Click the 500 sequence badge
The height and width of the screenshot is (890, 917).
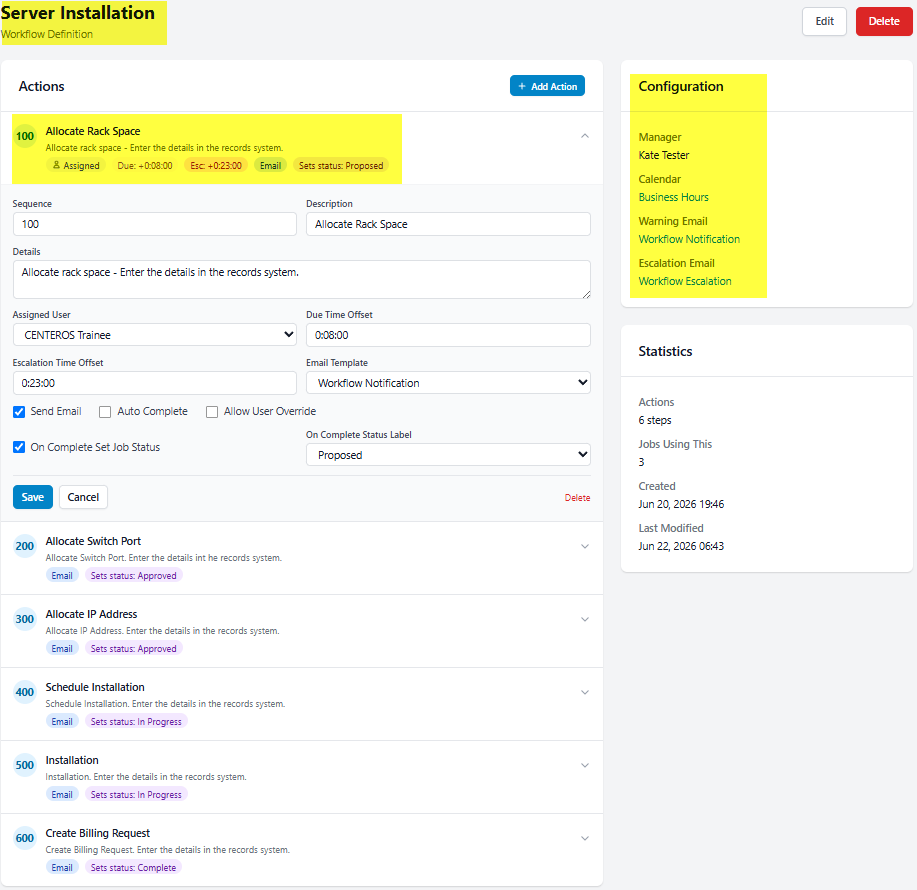pyautogui.click(x=25, y=765)
